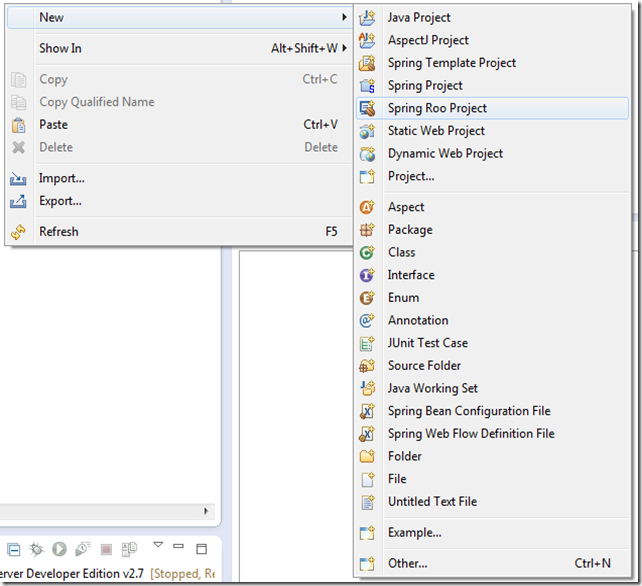Click the AspectJ Project icon
The height and width of the screenshot is (586, 642).
[367, 40]
